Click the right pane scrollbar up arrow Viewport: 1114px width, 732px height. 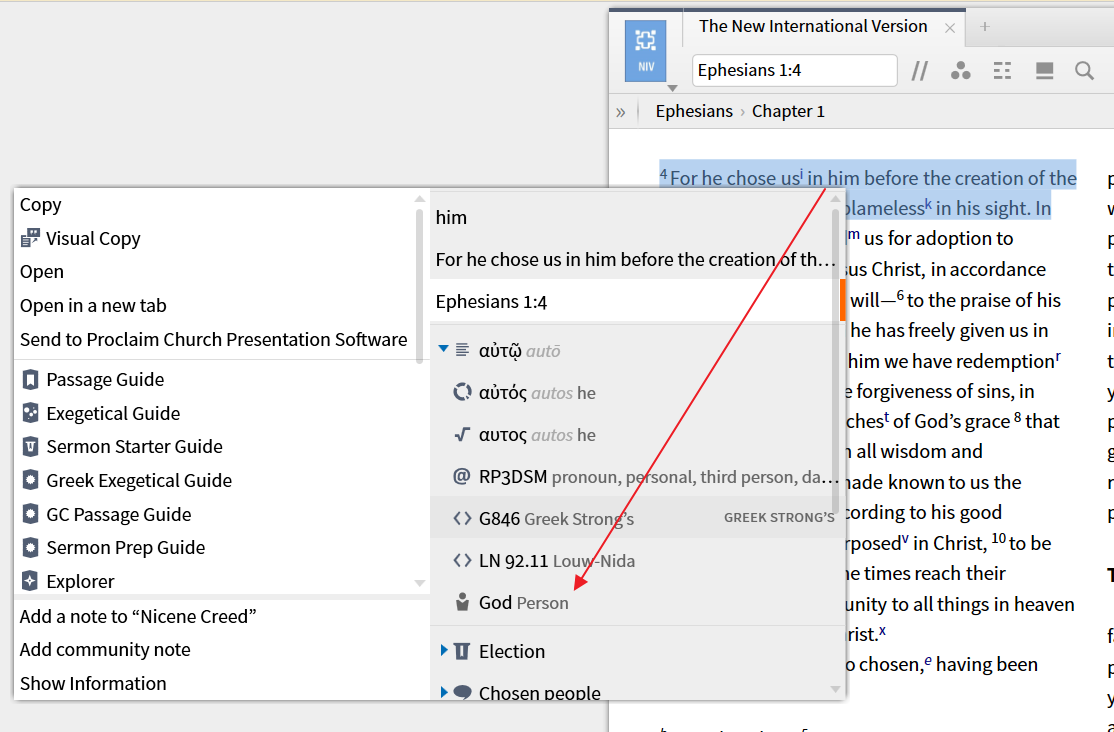point(836,200)
